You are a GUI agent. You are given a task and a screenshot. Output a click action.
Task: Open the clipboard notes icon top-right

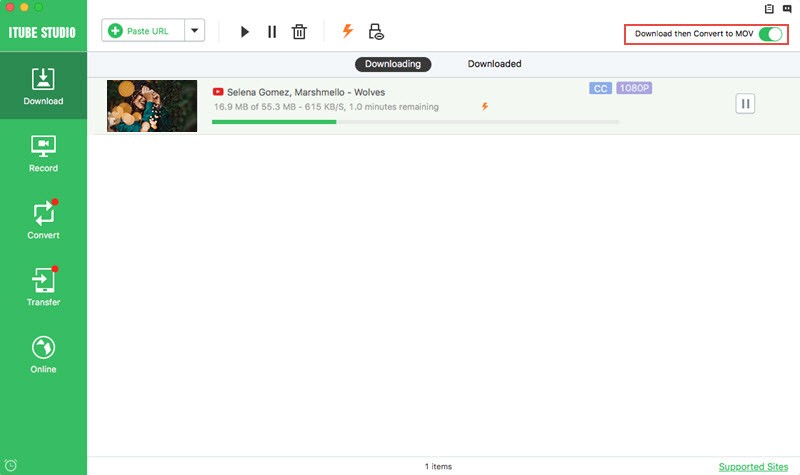pyautogui.click(x=769, y=9)
